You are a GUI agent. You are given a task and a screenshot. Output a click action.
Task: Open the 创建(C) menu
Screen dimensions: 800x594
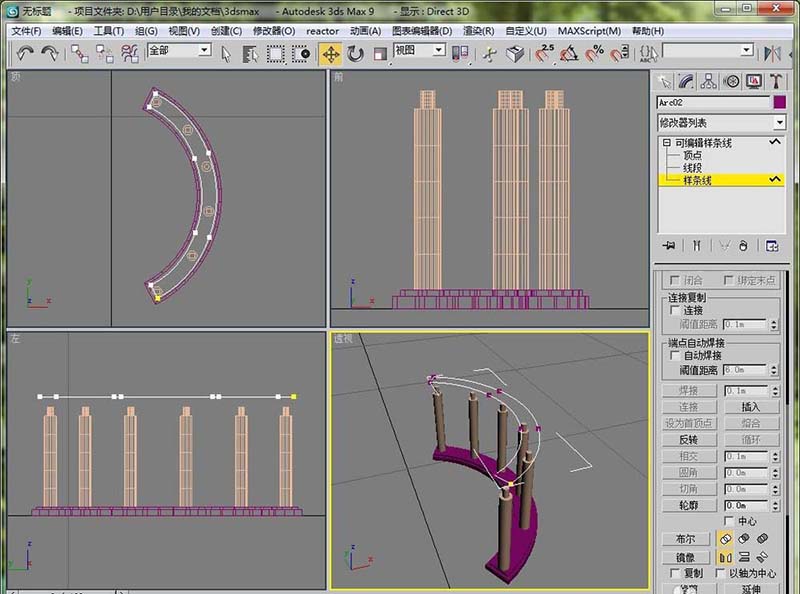point(227,31)
